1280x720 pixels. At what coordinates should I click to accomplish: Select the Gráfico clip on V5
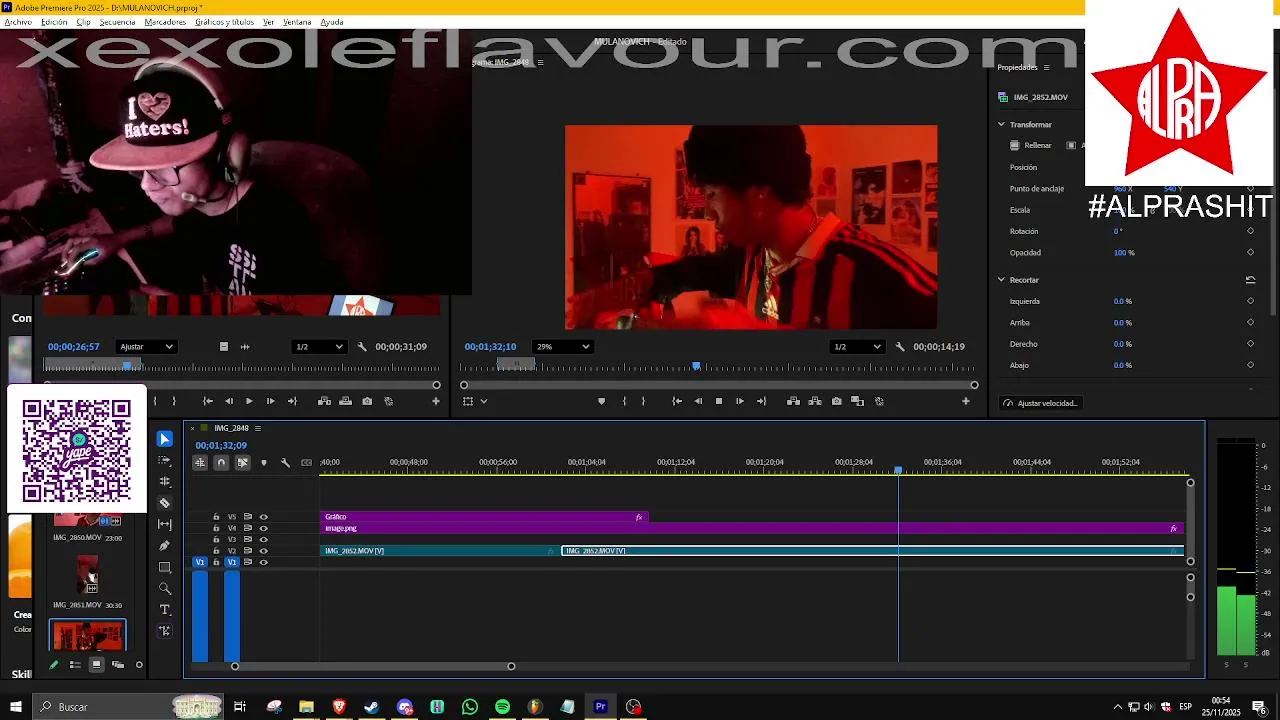(483, 517)
